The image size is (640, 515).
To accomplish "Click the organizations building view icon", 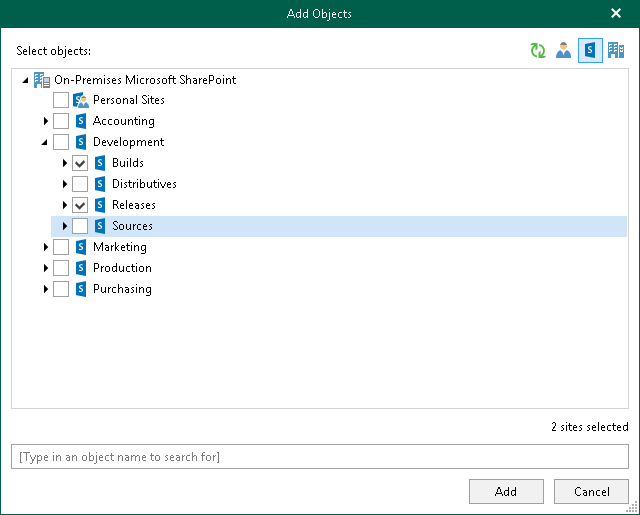I will pos(616,51).
